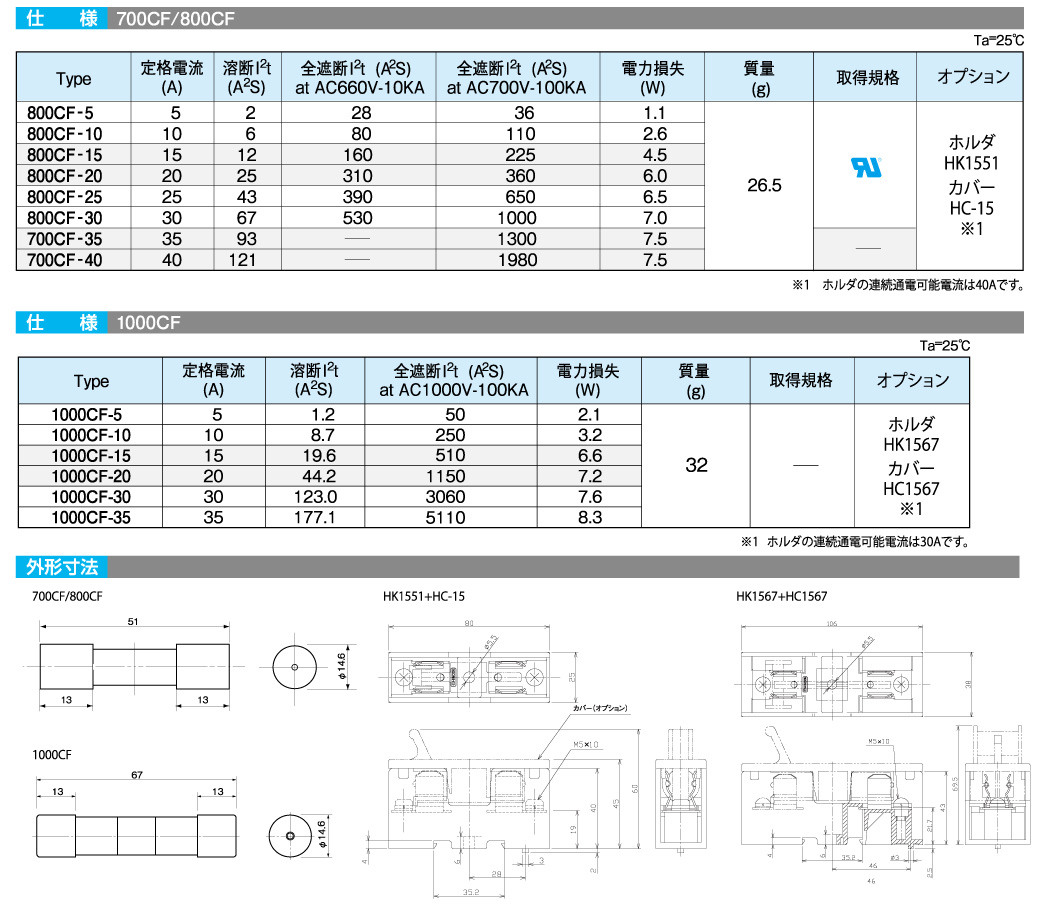Click the 取得規格 header in 1000CF table

pyautogui.click(x=801, y=380)
